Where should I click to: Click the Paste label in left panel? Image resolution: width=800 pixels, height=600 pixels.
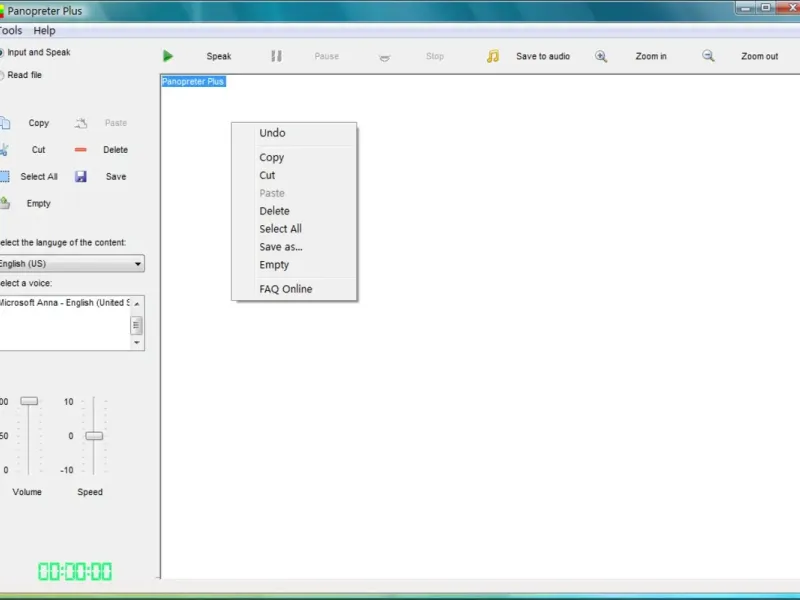pyautogui.click(x=116, y=123)
